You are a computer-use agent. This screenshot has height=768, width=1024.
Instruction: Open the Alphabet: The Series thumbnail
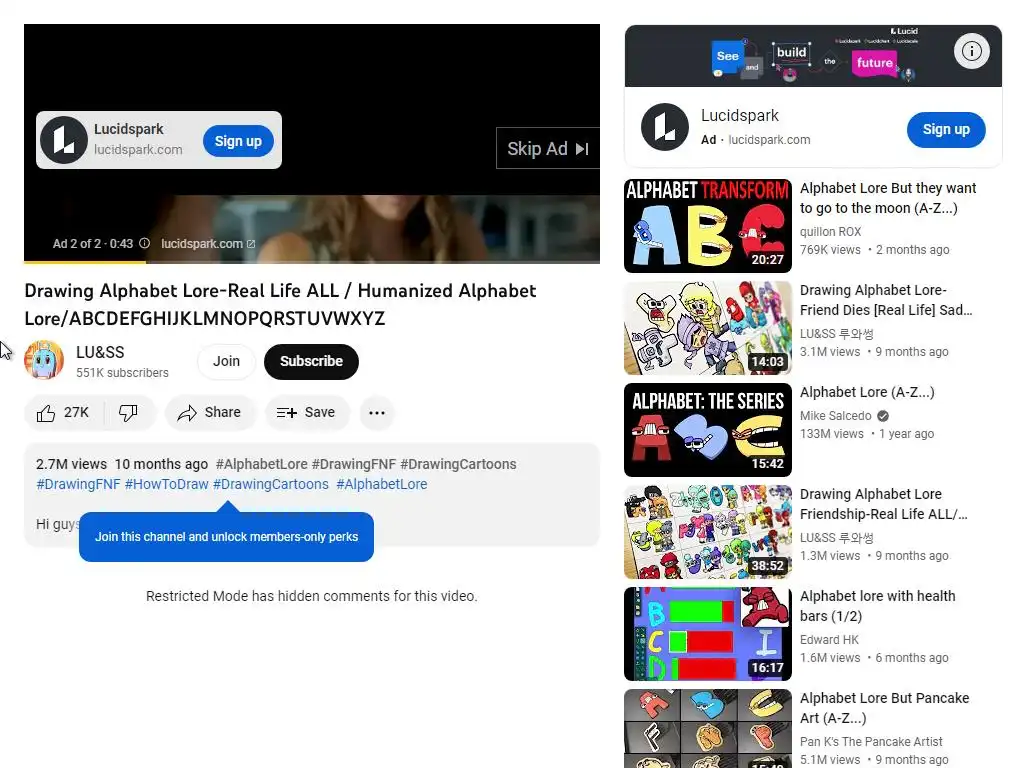click(x=708, y=430)
